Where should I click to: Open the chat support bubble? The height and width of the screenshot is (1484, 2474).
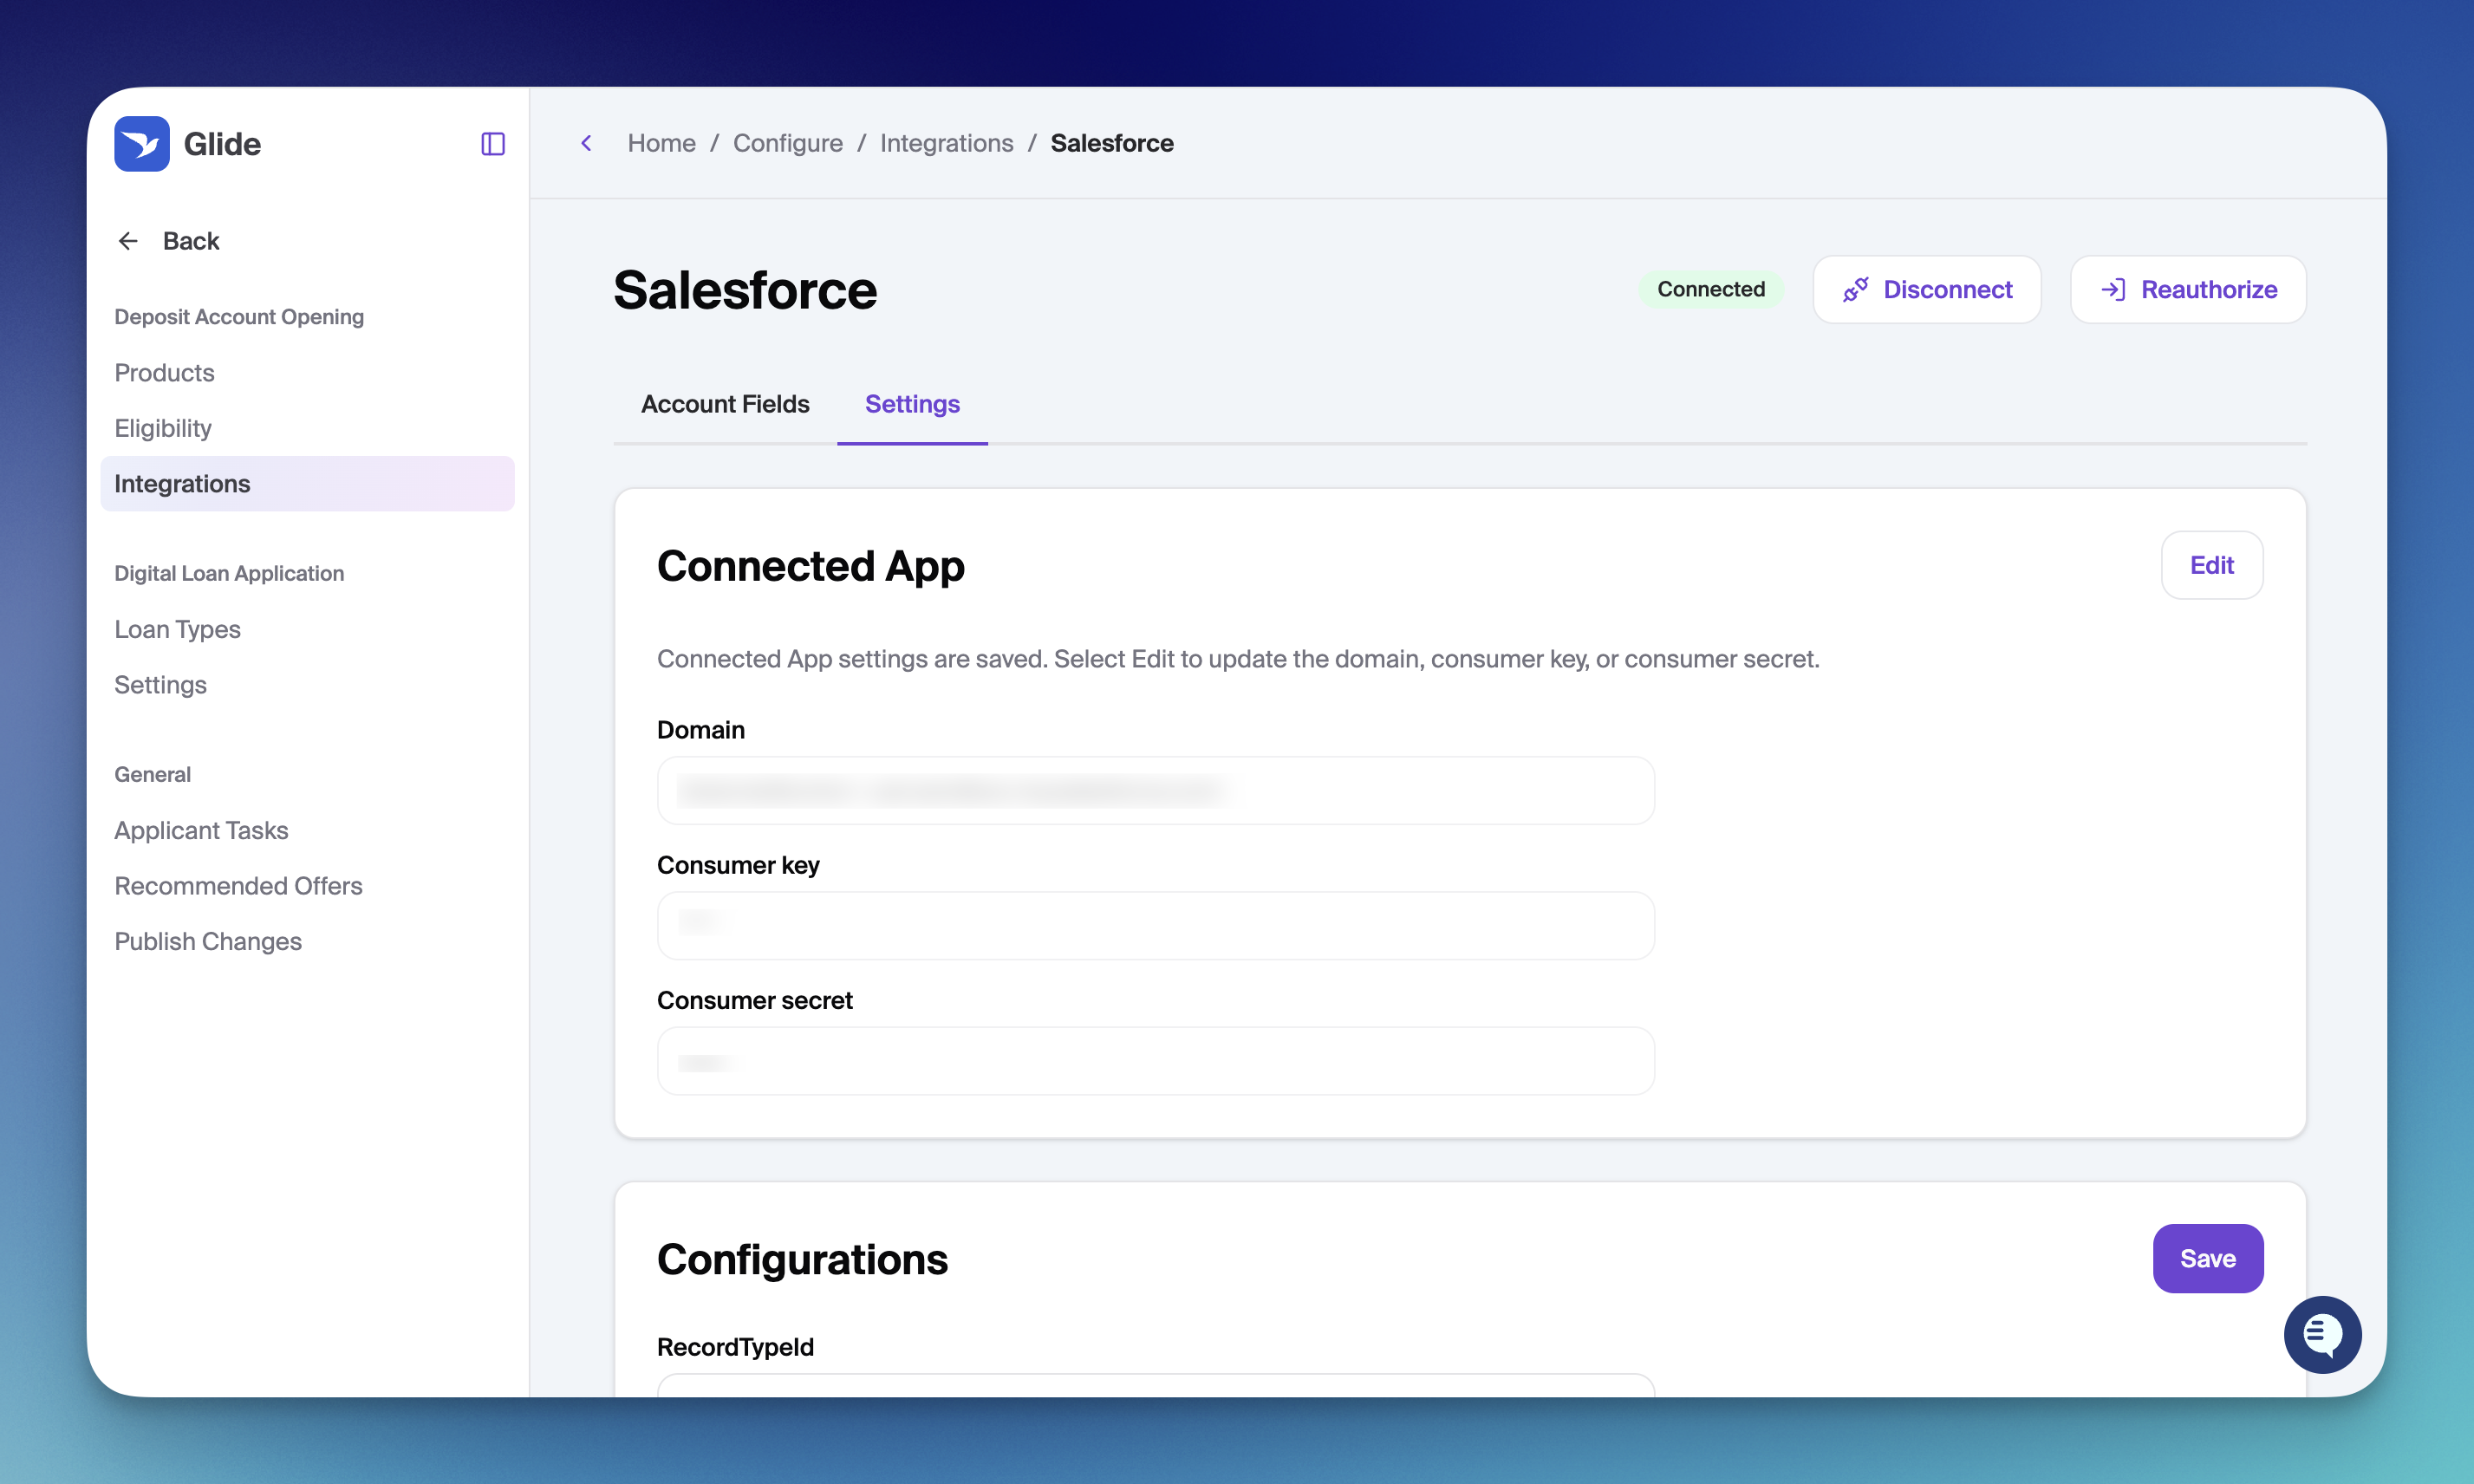2322,1334
